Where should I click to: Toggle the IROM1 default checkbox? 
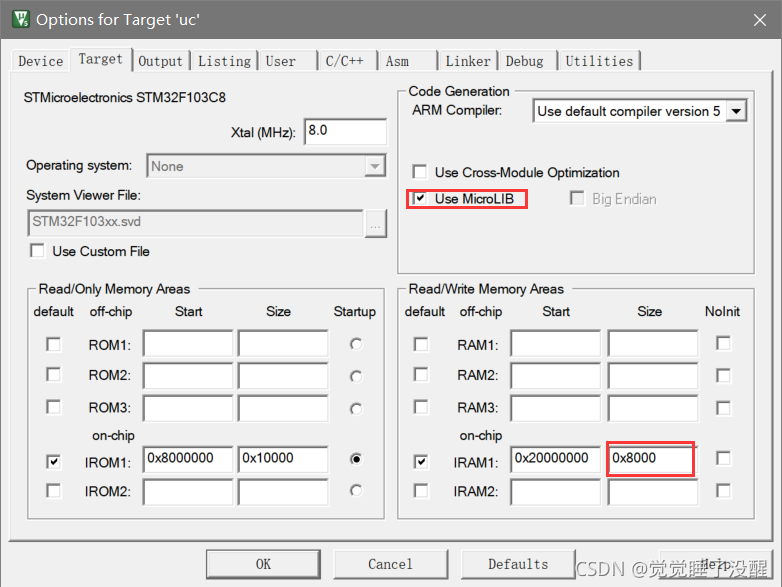53,462
